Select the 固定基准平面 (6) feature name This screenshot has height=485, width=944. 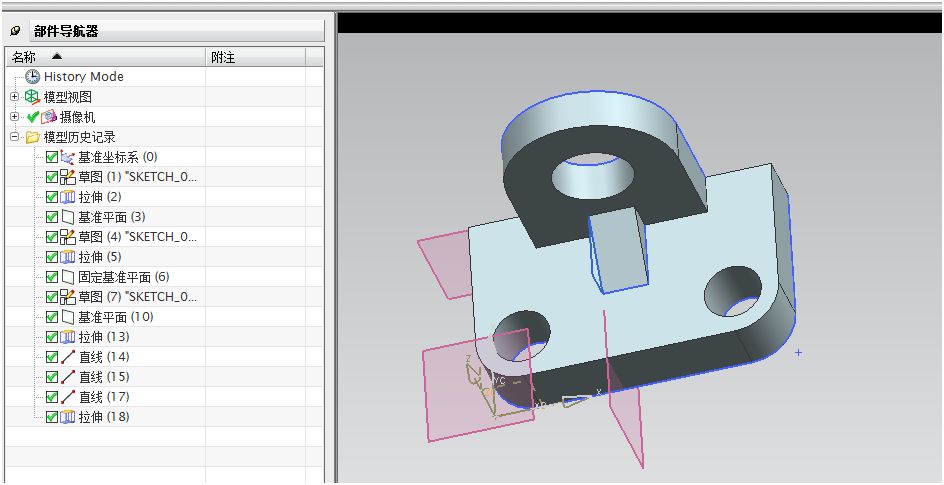[x=124, y=277]
